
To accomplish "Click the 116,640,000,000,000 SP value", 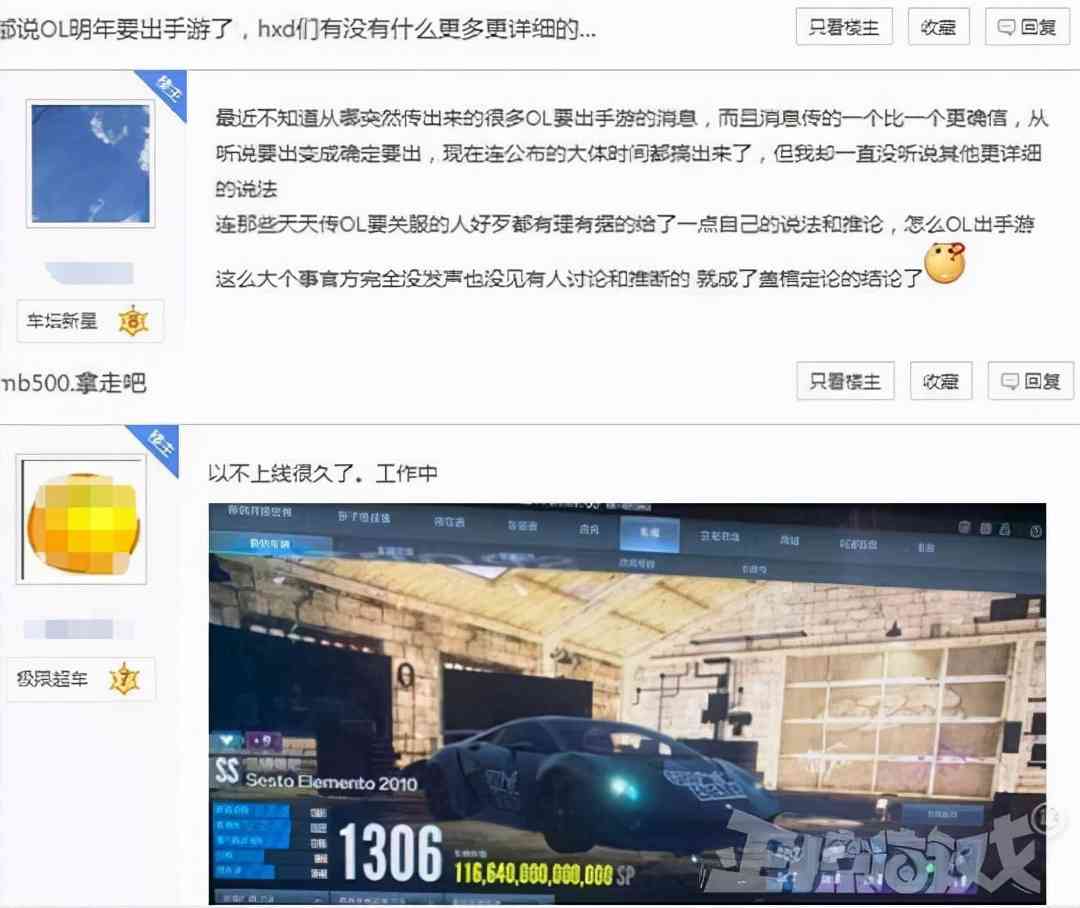I will [x=543, y=875].
